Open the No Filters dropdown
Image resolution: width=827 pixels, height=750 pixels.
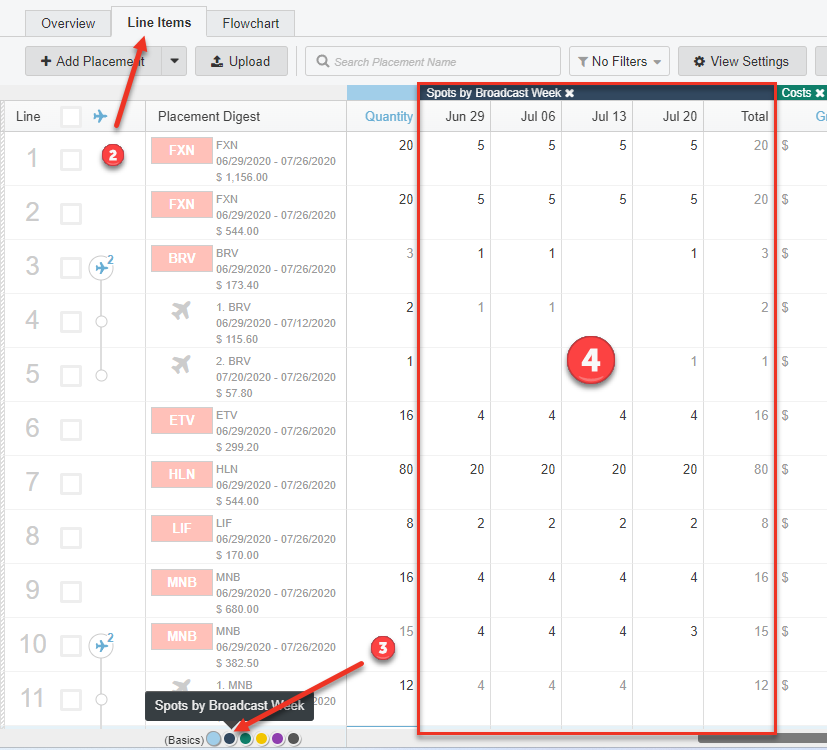(619, 61)
